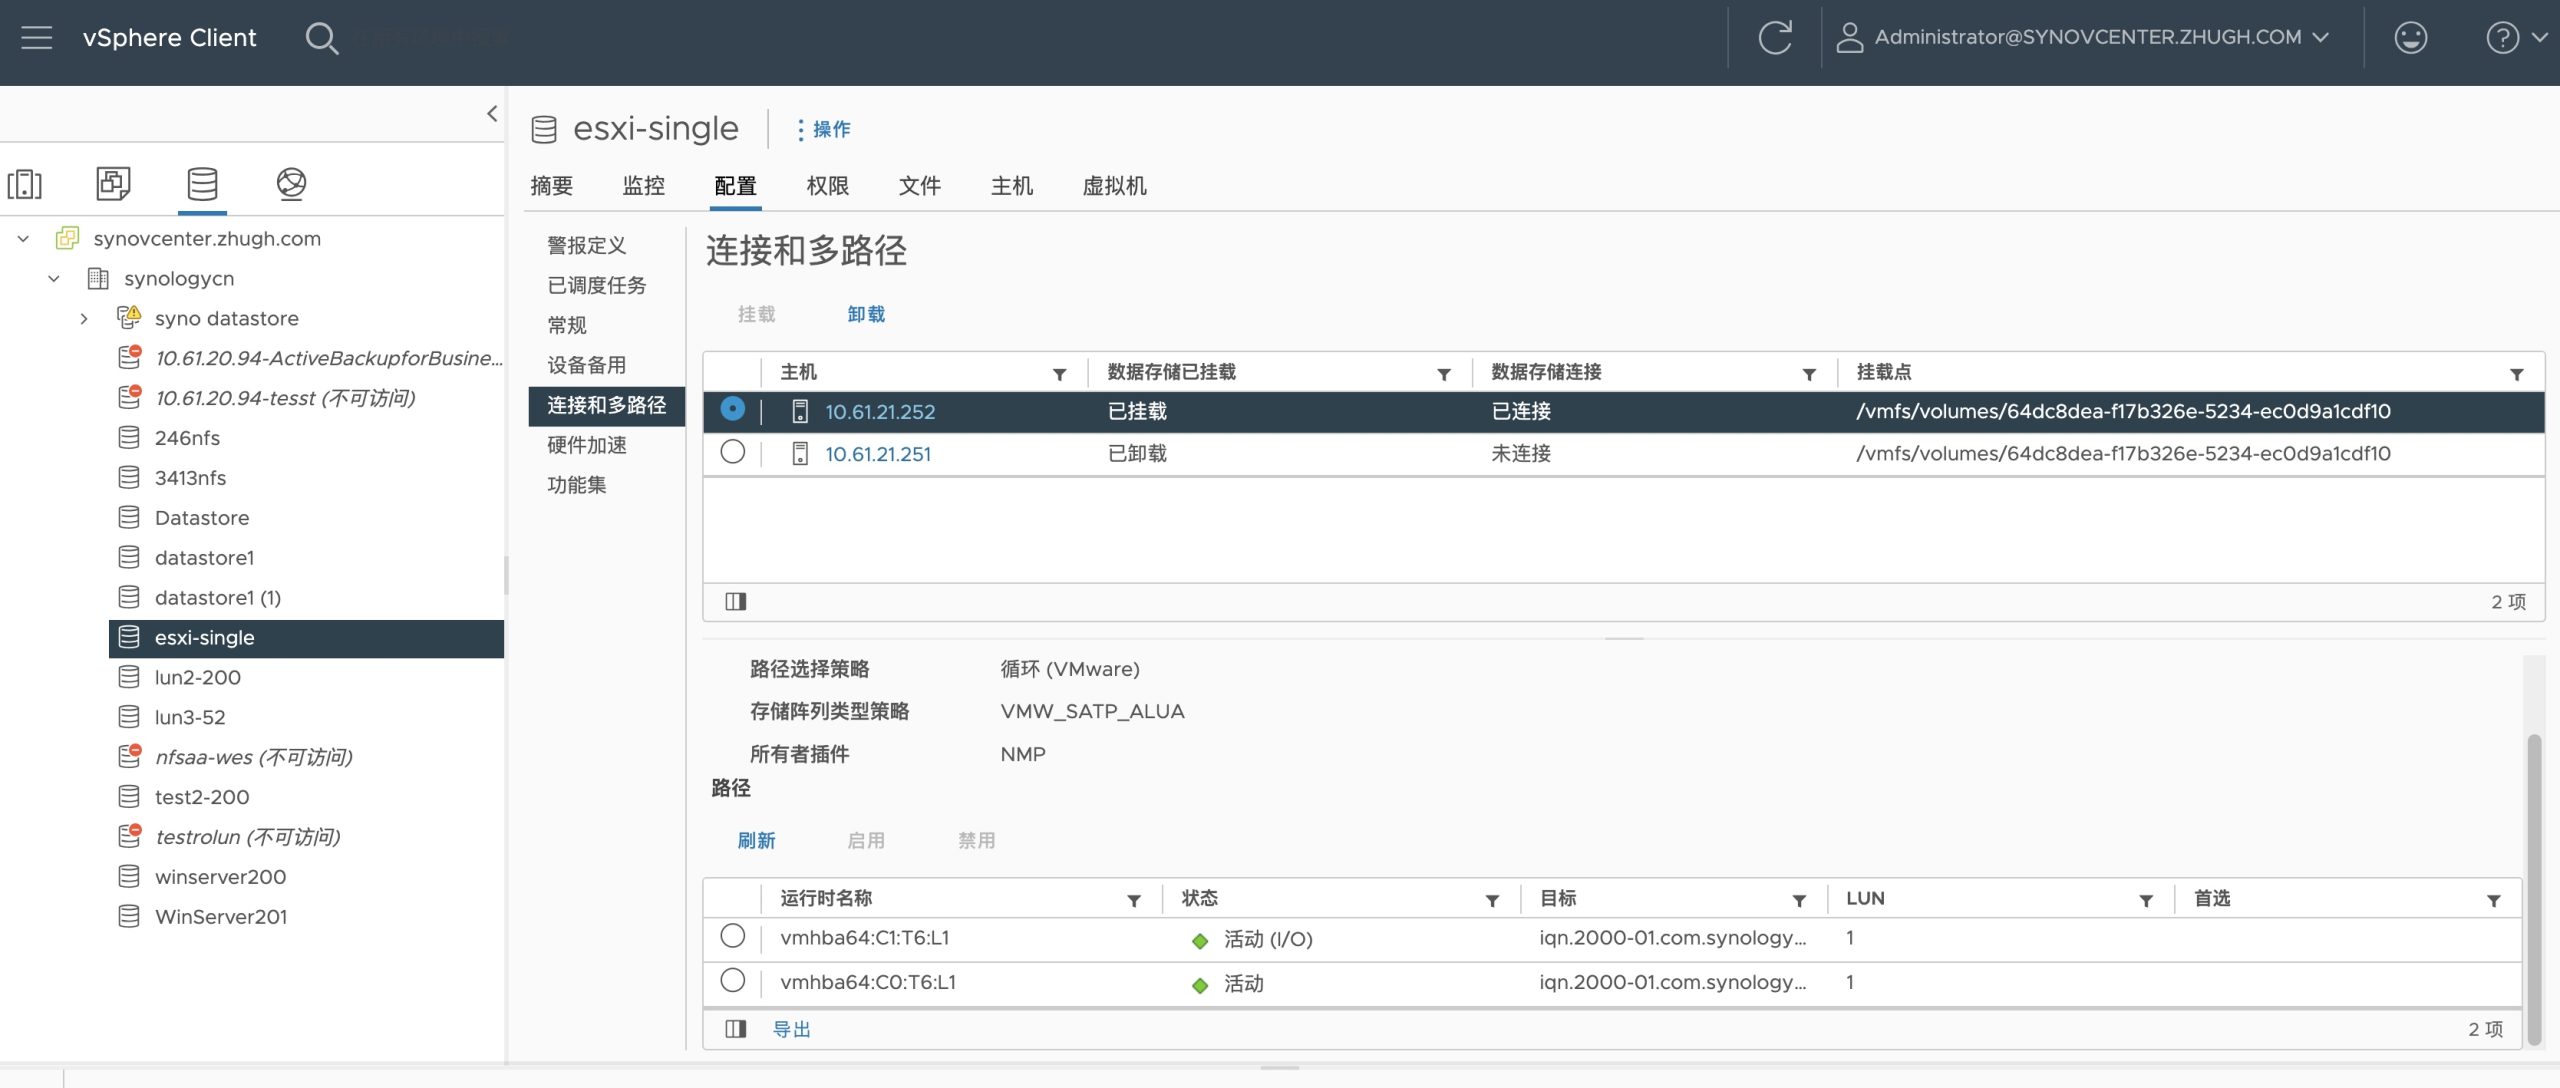Select host 10.61.21.252 radio button

coord(733,409)
